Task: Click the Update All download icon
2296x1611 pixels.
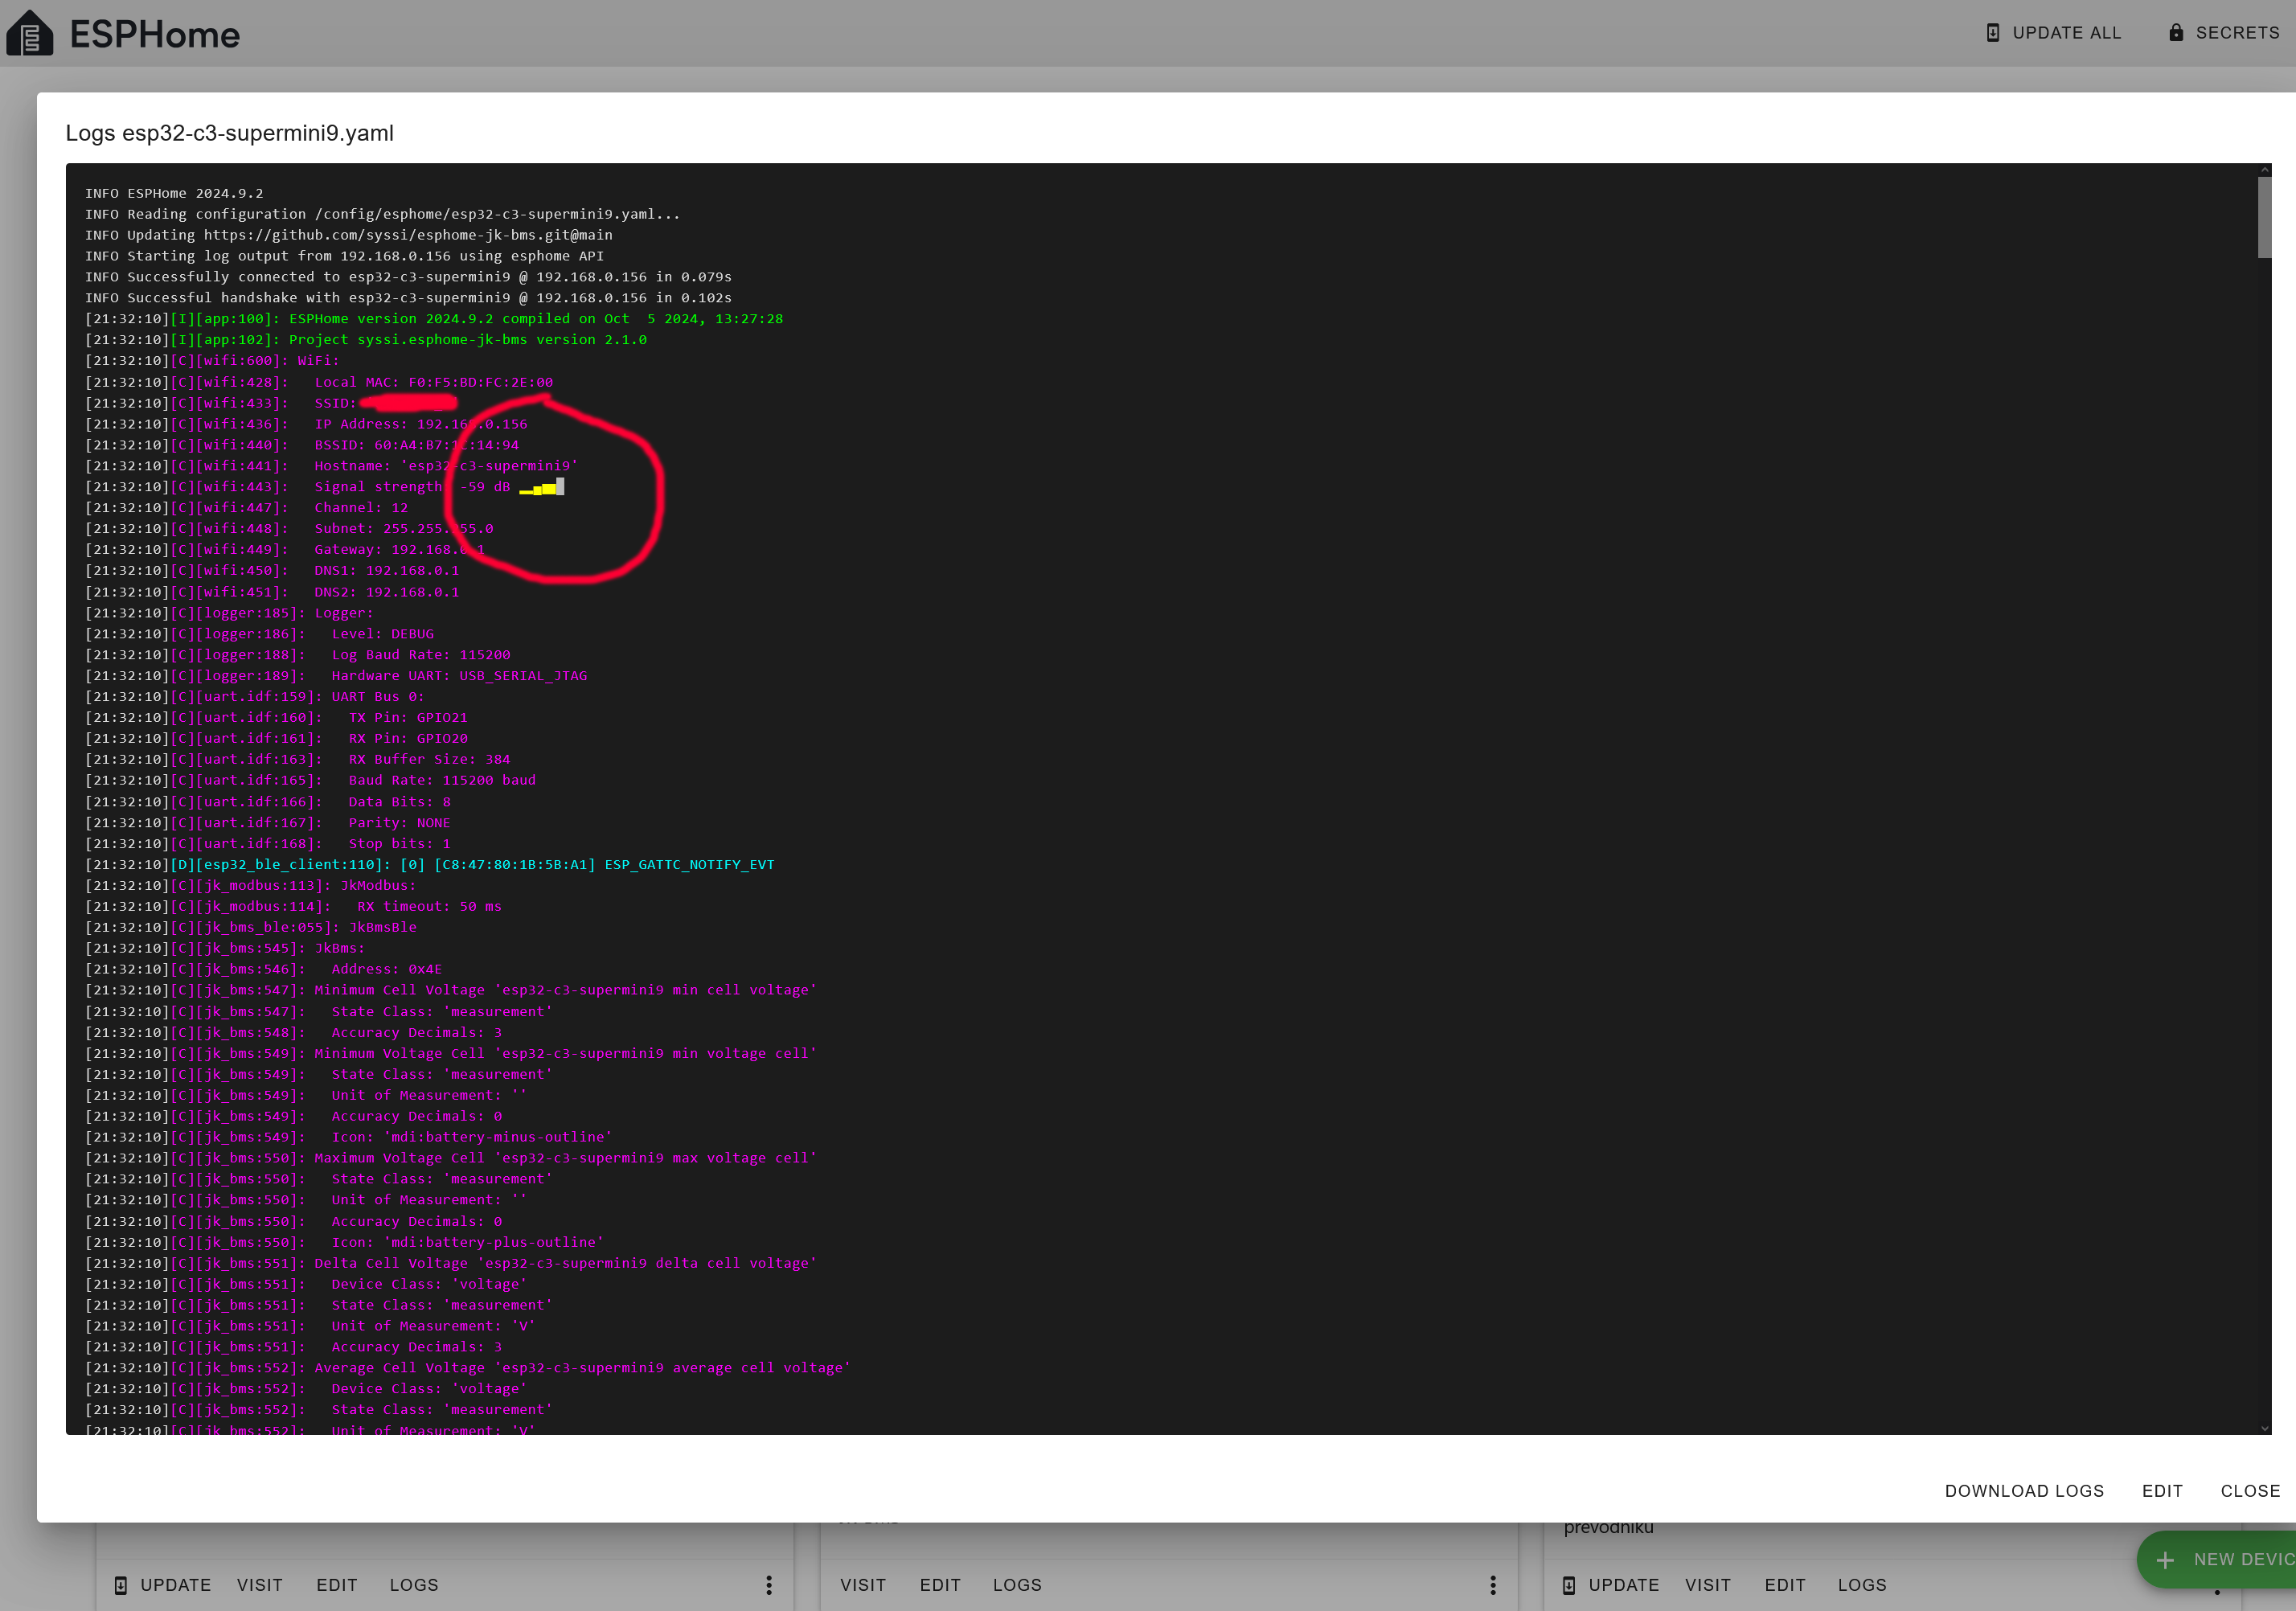Action: pos(1992,33)
